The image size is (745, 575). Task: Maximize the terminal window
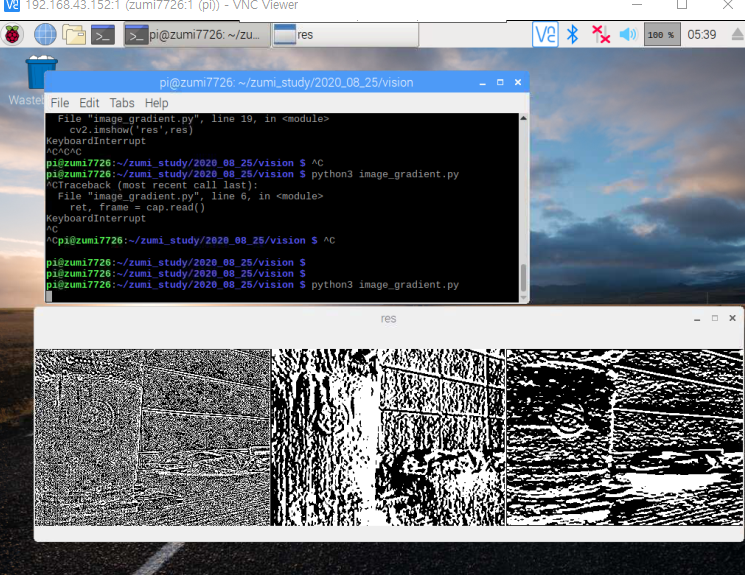[x=500, y=83]
